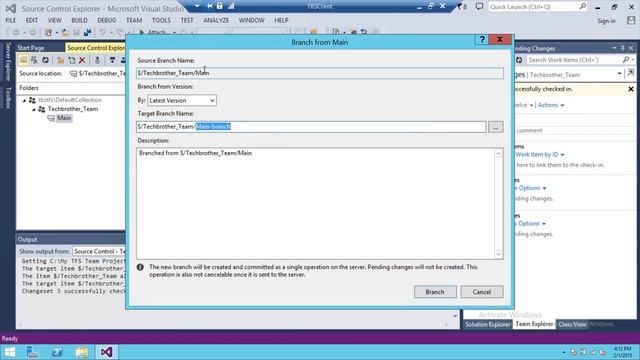Open the Work Item by ID dropdown
The image size is (640, 360).
pos(540,155)
